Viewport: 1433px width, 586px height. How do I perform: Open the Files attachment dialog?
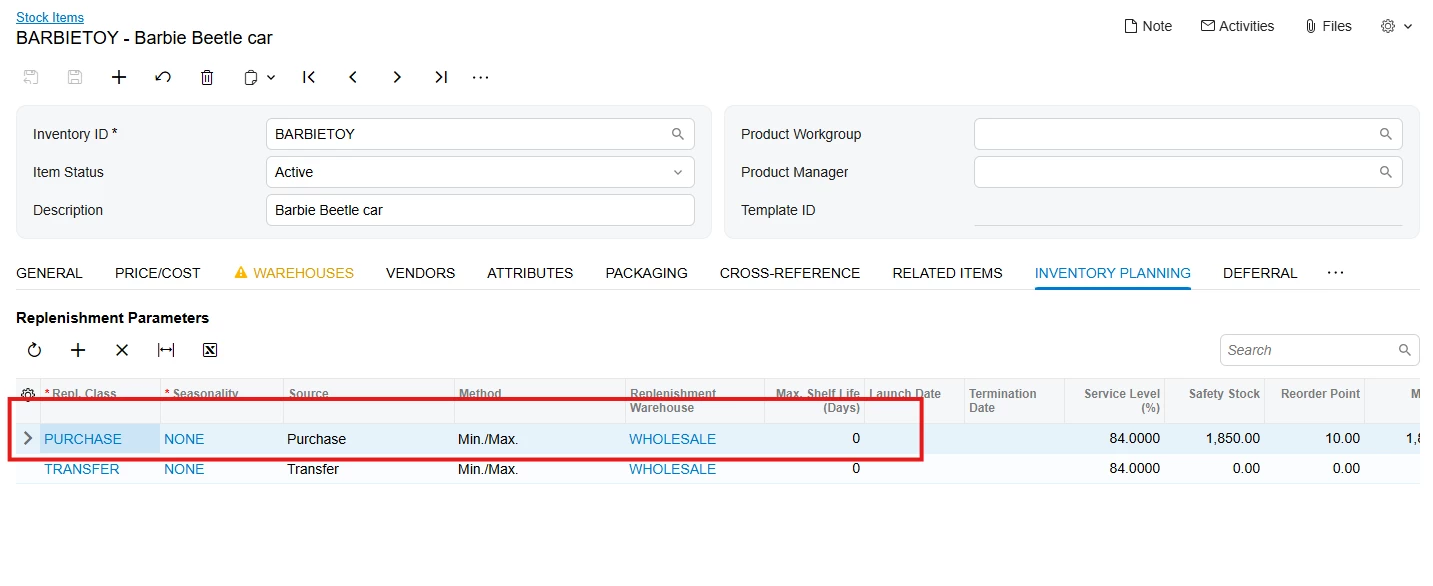(x=1328, y=26)
